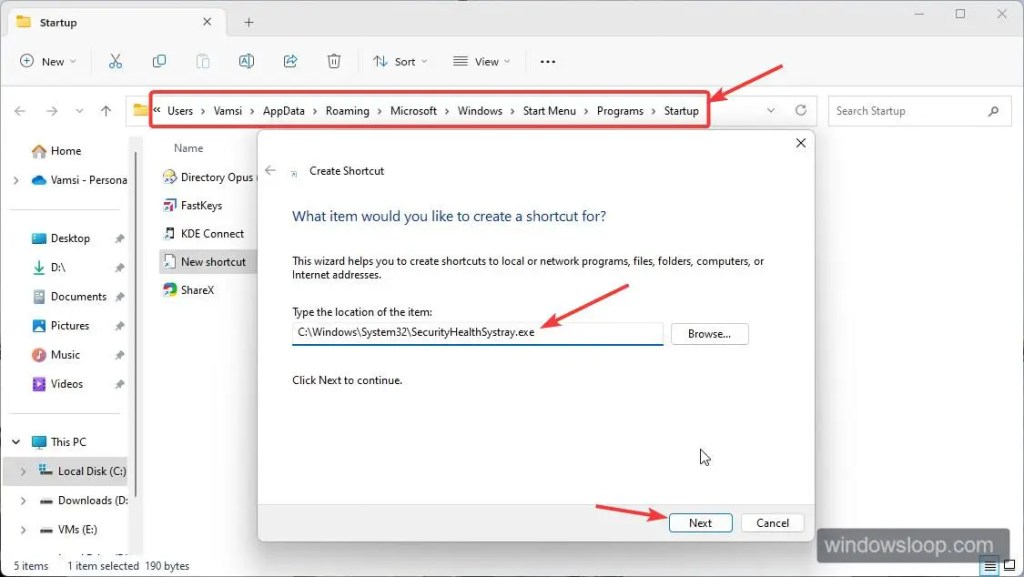Click the Refresh icon beside address bar

click(800, 111)
